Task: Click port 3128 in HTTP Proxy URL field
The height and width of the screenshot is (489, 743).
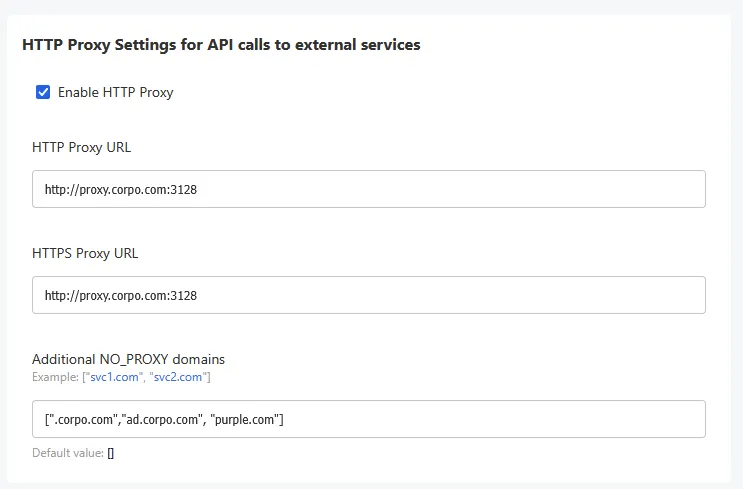Action: point(183,190)
